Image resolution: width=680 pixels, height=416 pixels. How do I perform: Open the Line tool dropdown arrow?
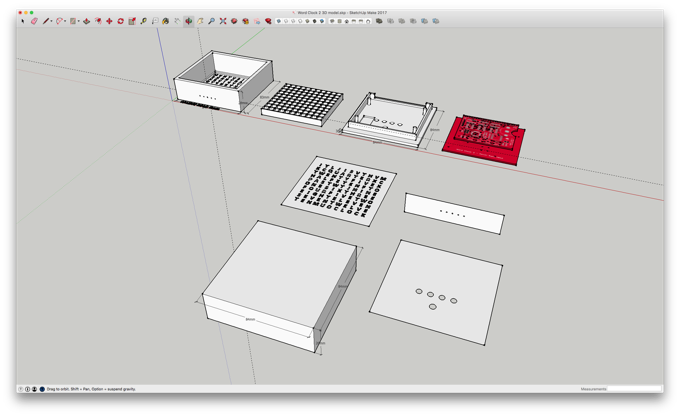click(51, 21)
